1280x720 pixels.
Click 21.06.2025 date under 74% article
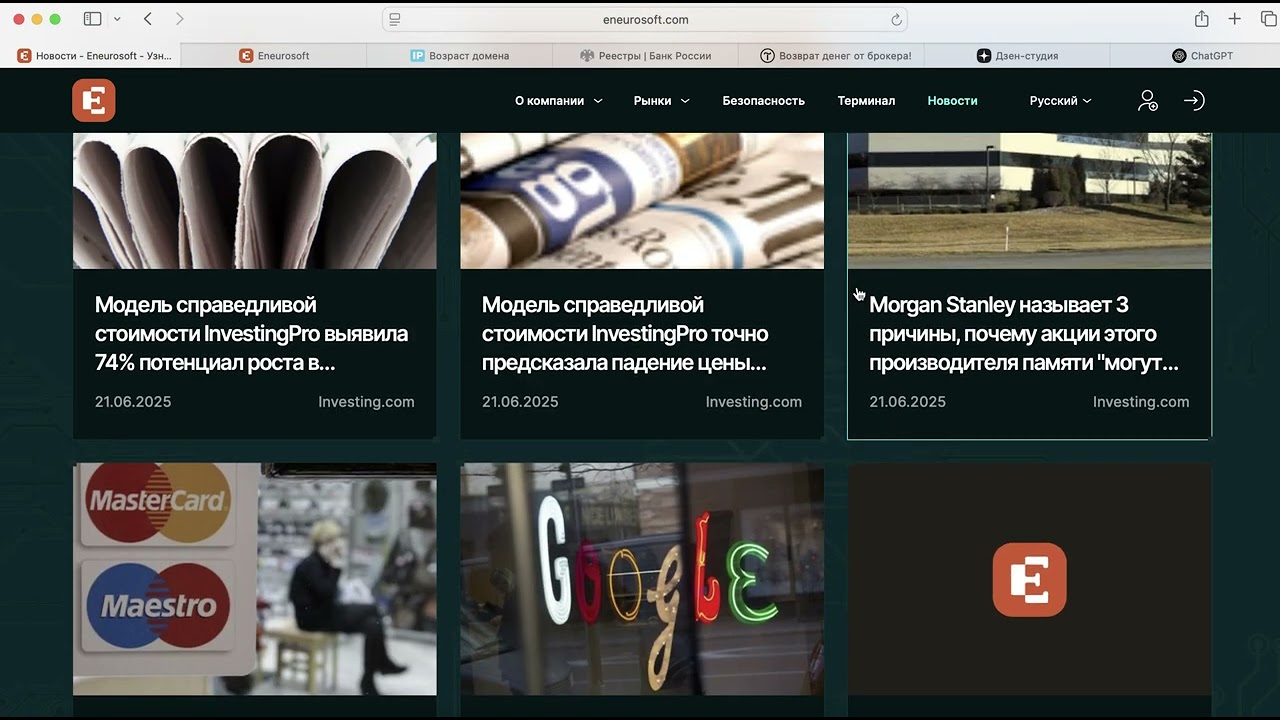[x=133, y=402]
